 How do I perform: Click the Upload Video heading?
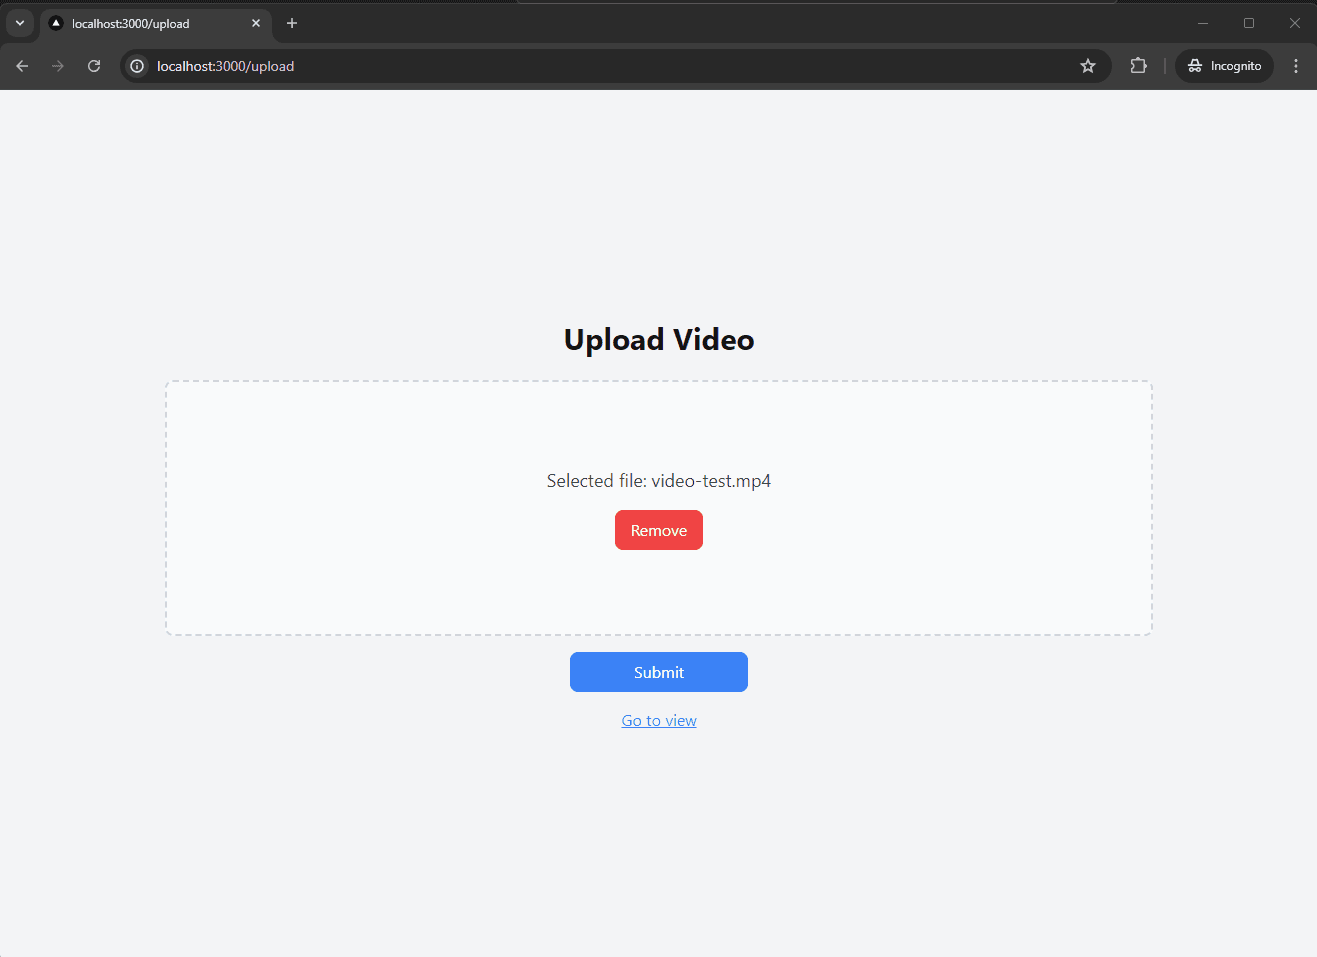tap(658, 340)
